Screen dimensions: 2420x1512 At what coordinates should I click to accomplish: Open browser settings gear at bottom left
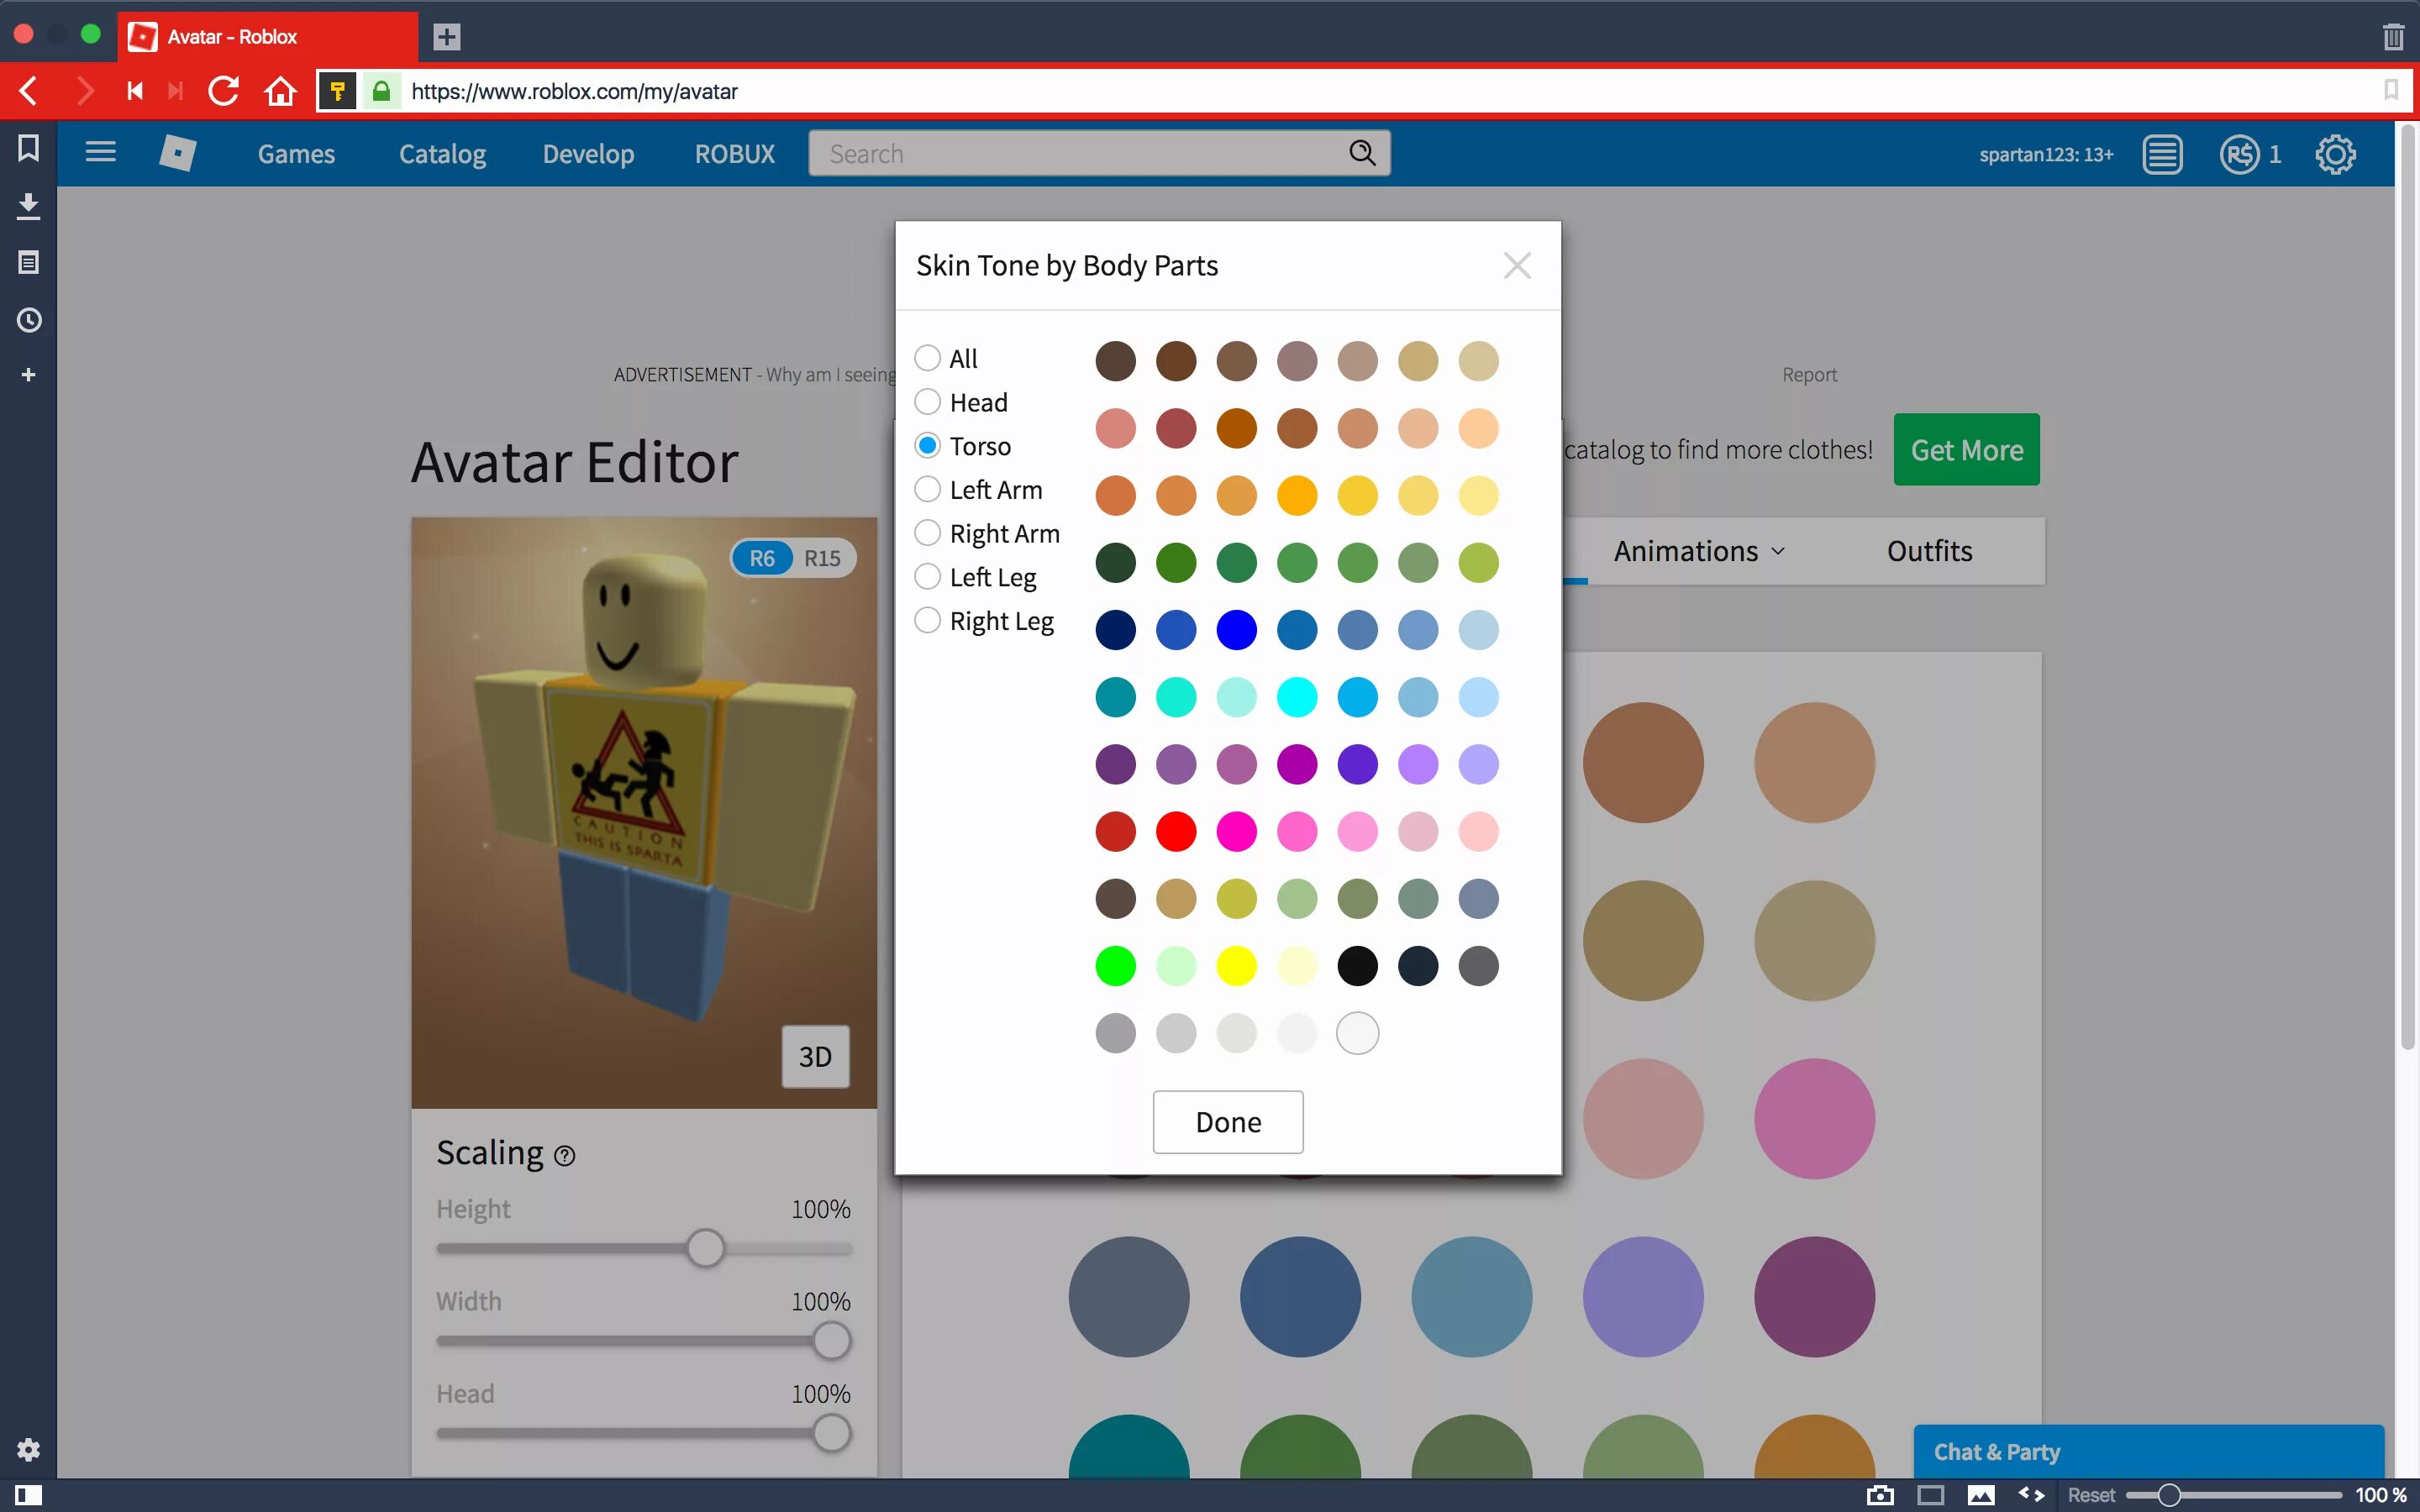28,1449
